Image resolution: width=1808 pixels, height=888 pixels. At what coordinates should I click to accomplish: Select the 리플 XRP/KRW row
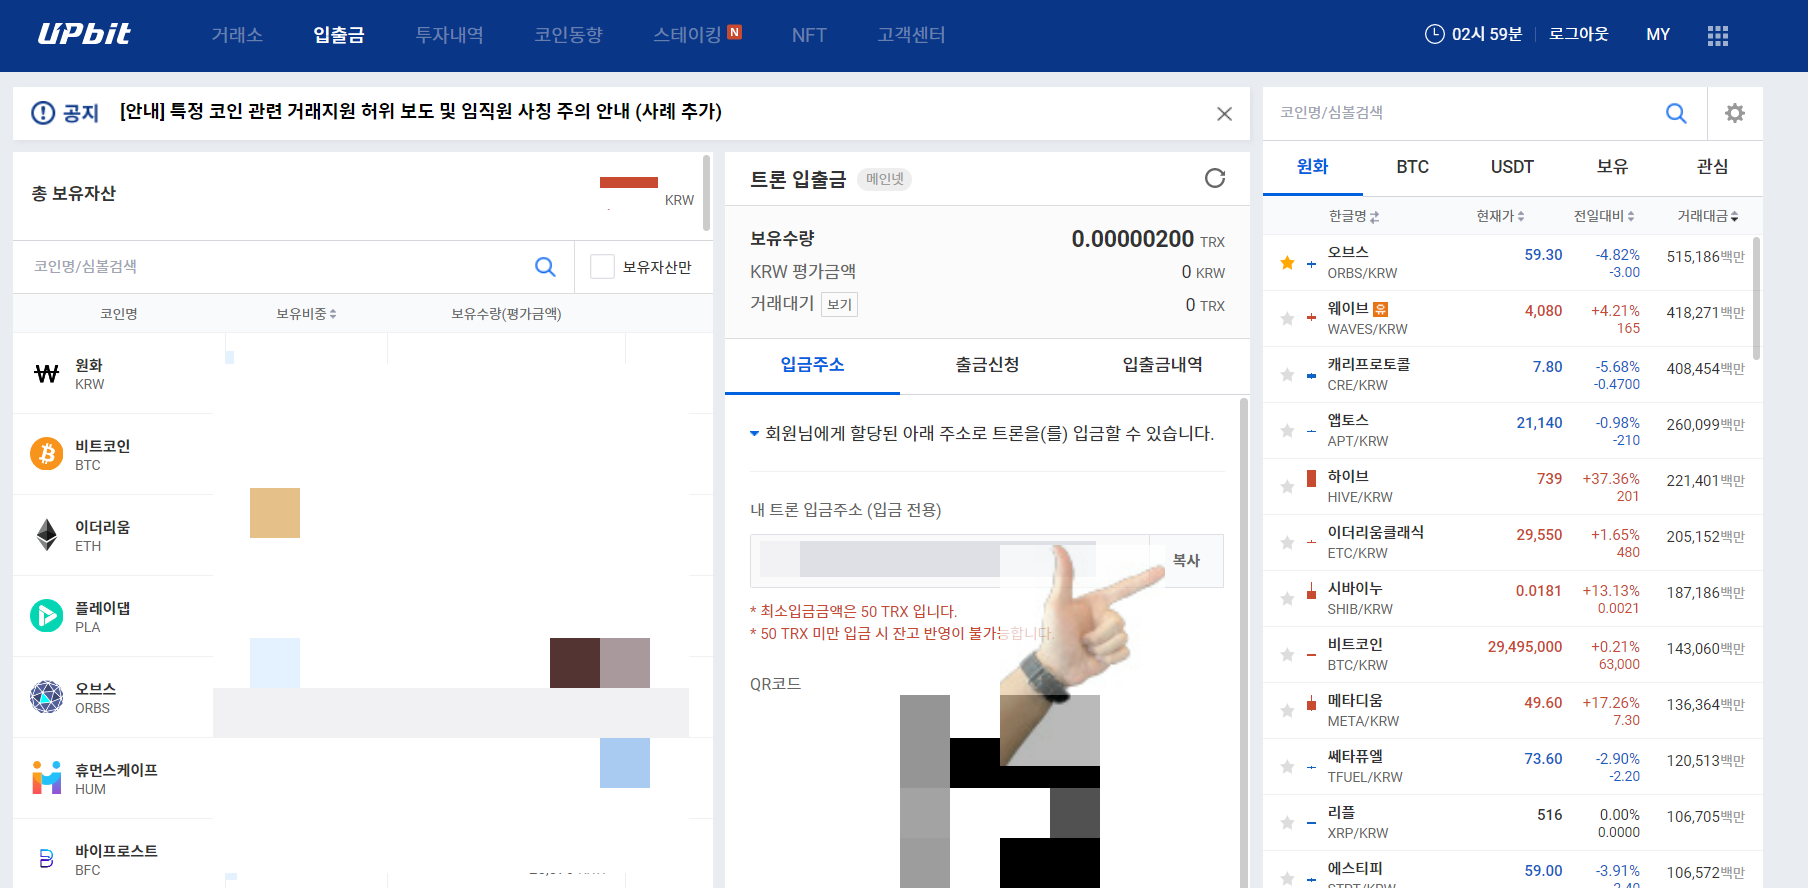tap(1512, 823)
